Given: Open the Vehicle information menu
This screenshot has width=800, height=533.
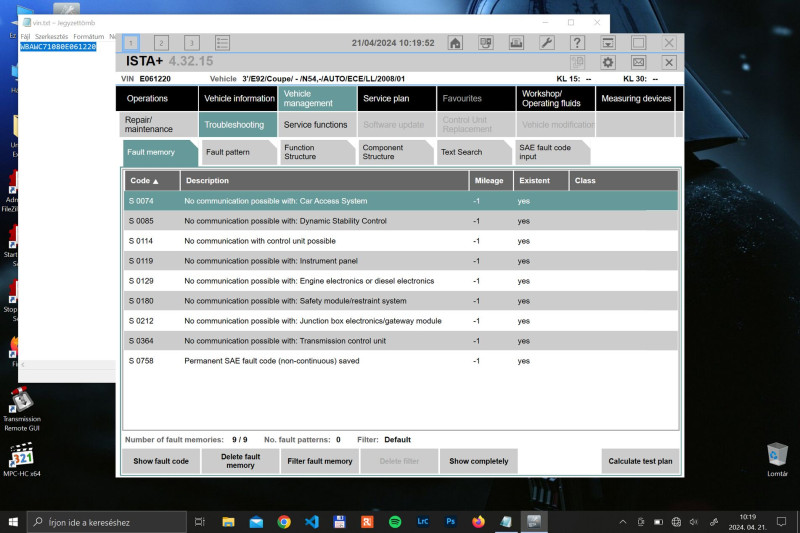Looking at the screenshot, I should (238, 98).
